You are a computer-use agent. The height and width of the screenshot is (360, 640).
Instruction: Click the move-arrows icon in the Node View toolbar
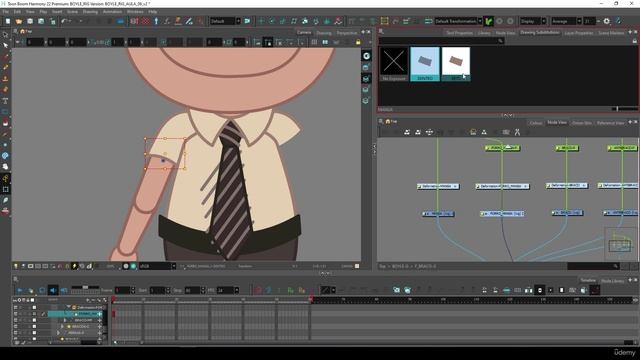[429, 132]
